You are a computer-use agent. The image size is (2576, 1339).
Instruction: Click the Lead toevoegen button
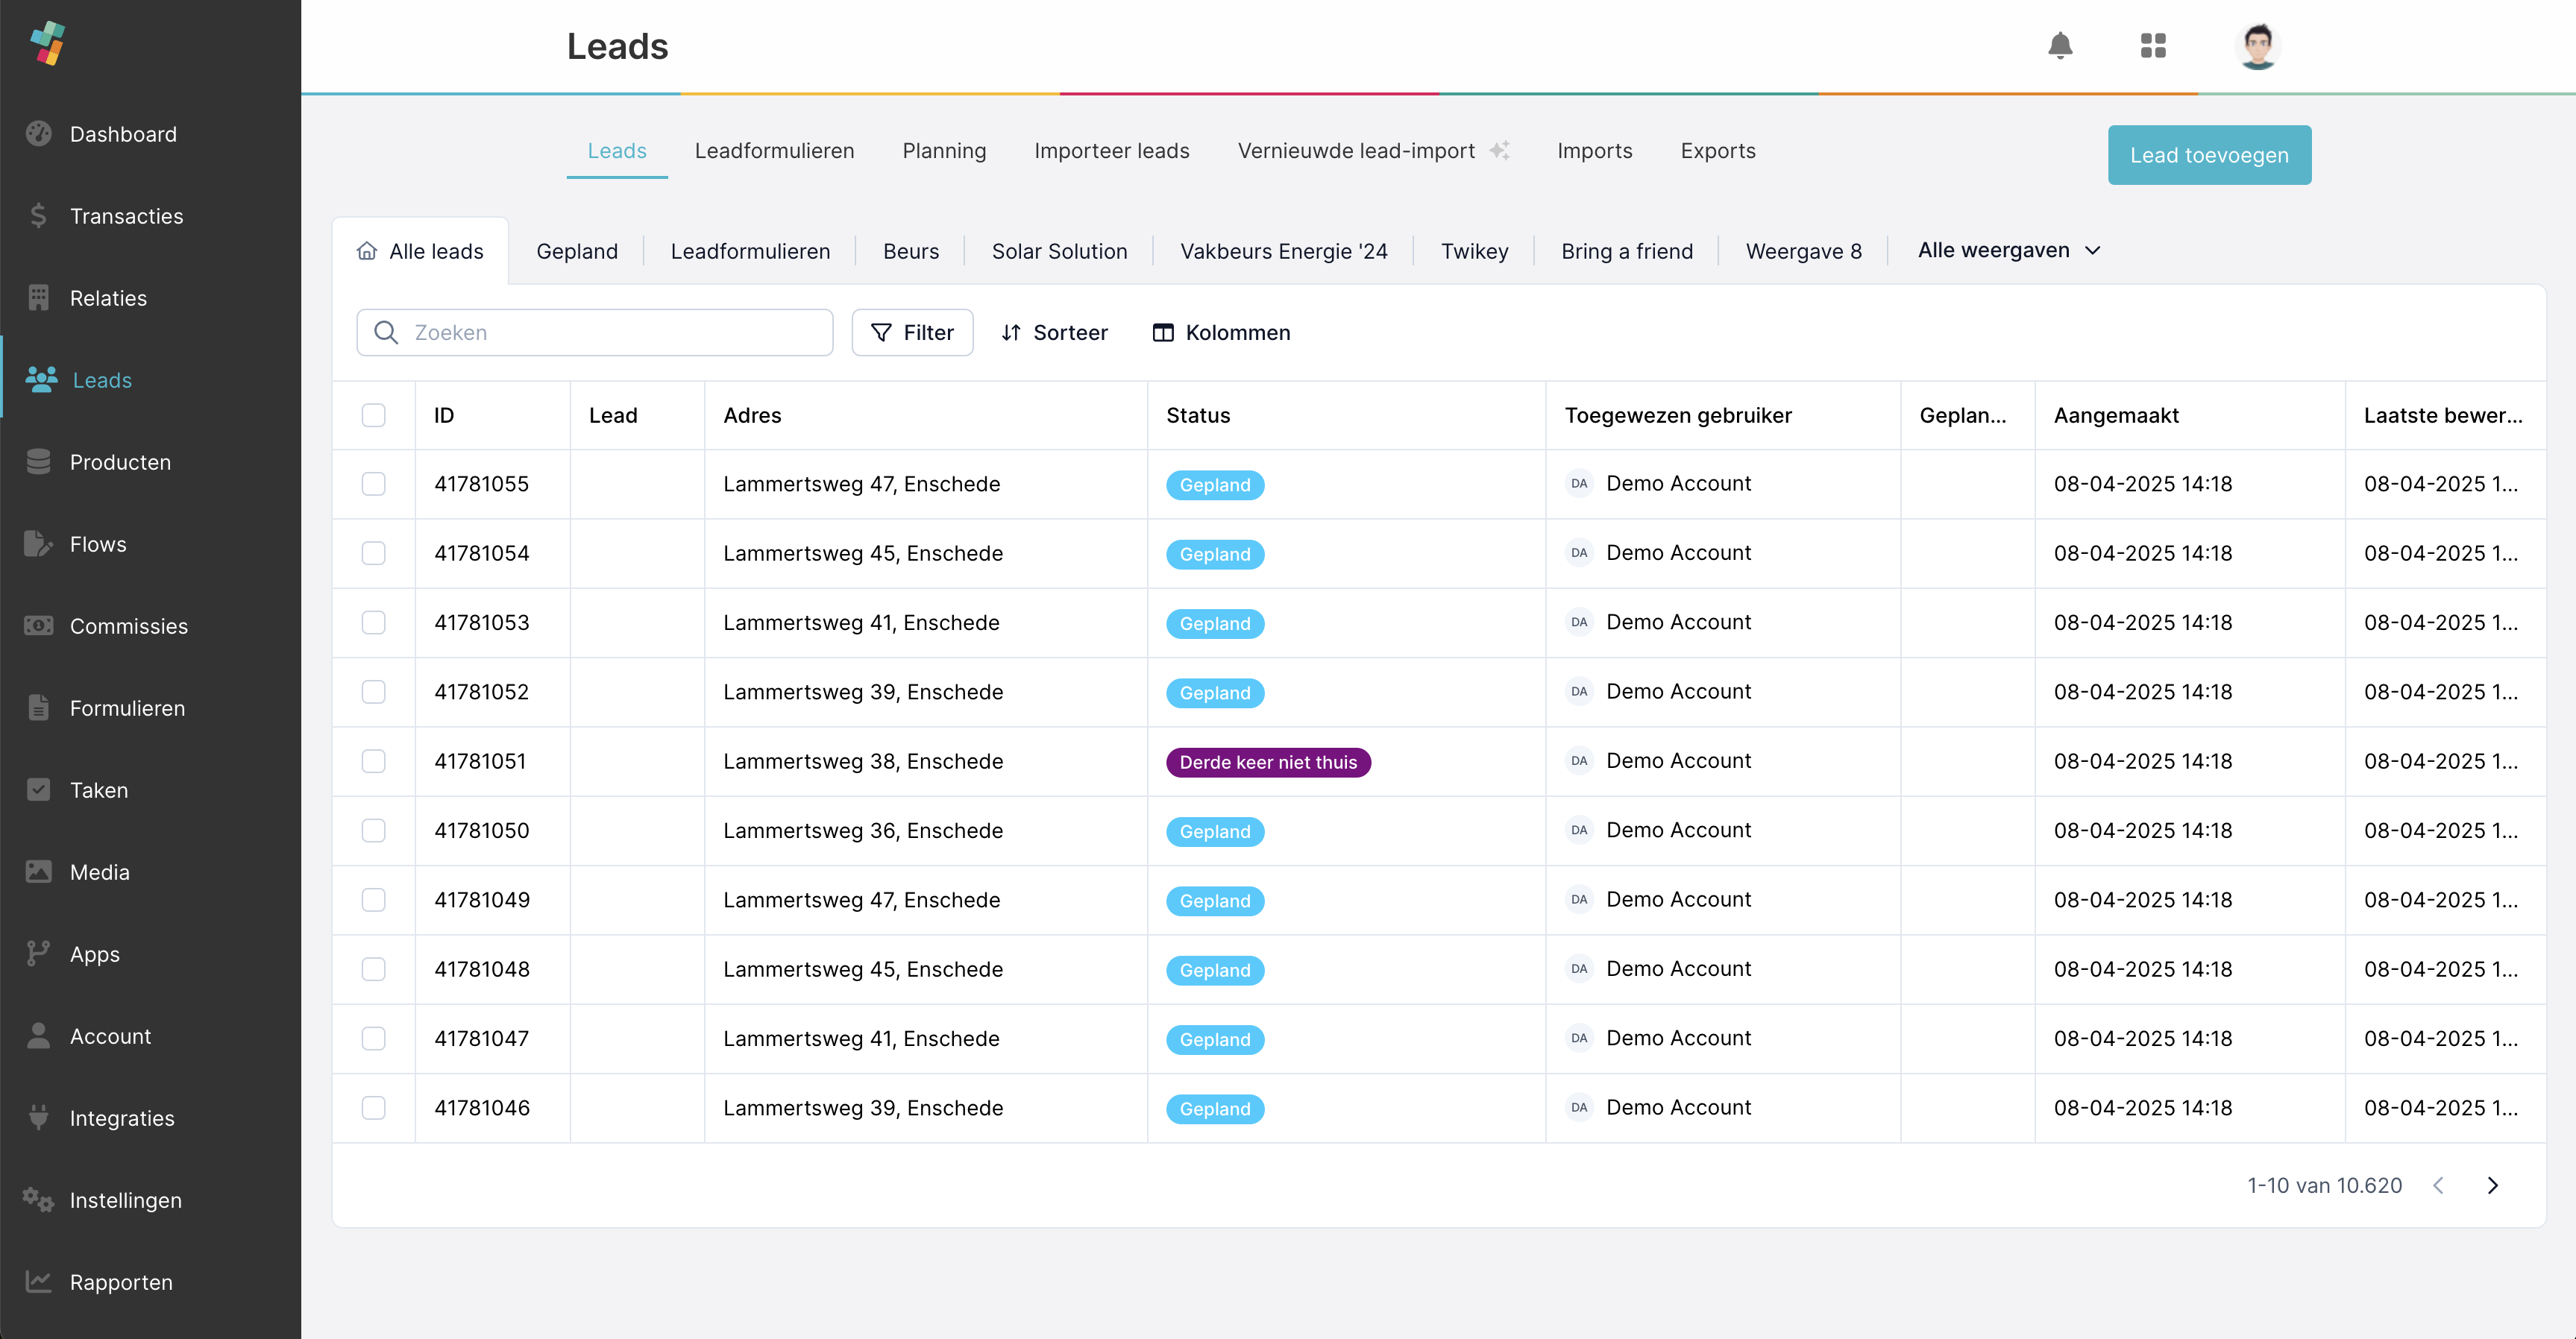tap(2208, 155)
